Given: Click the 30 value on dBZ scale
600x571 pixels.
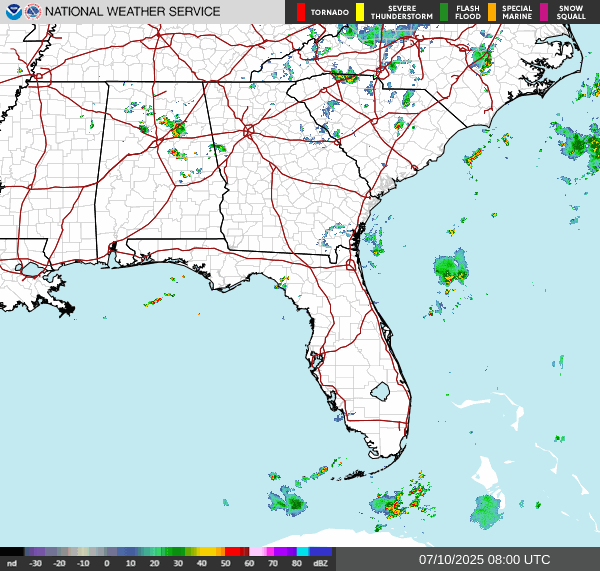Looking at the screenshot, I should tap(178, 563).
